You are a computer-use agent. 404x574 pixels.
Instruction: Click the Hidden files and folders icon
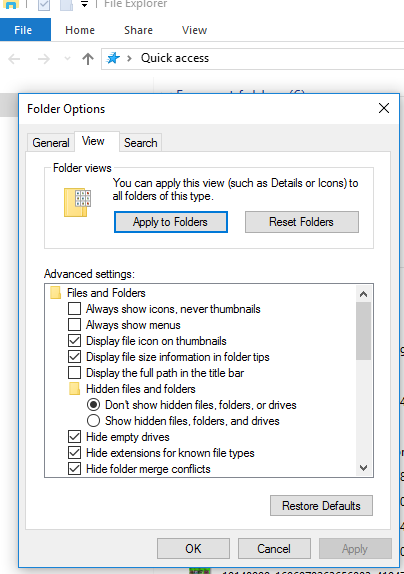pos(74,389)
